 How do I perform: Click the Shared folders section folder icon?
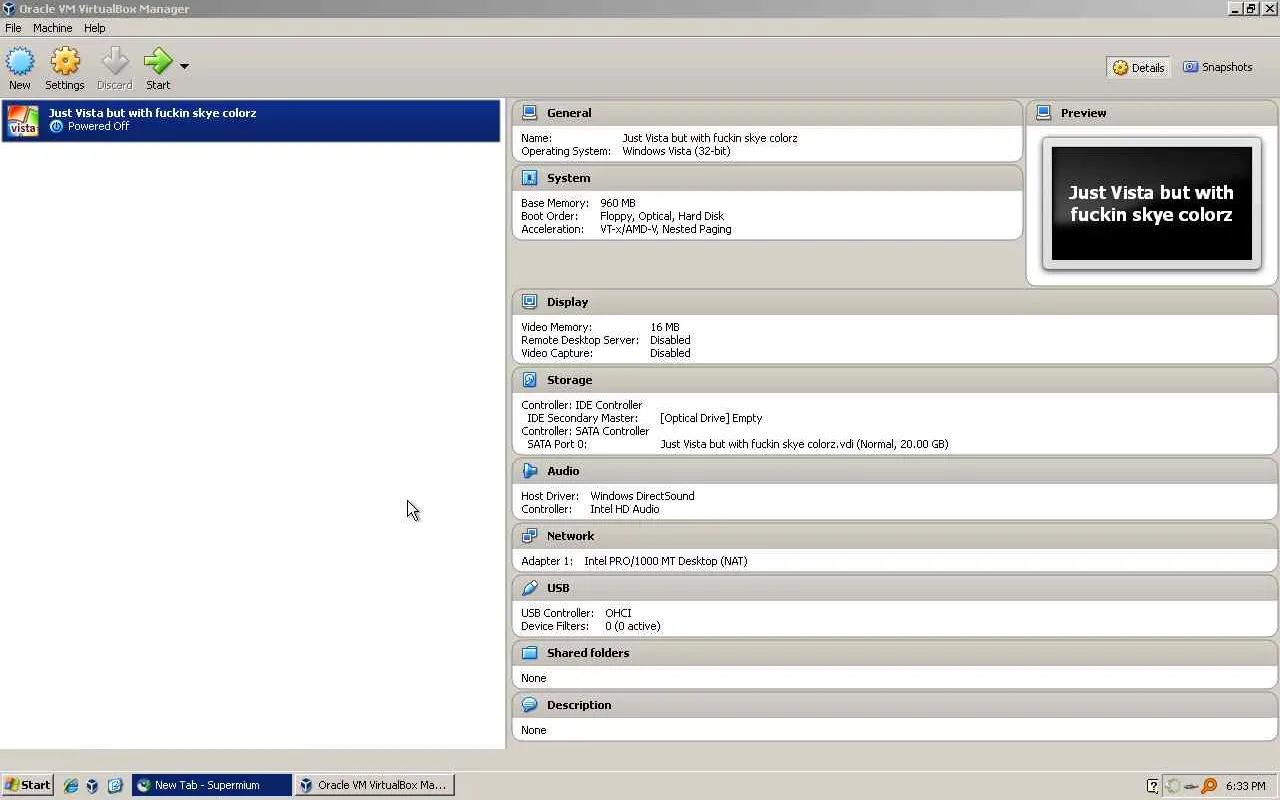pos(530,653)
